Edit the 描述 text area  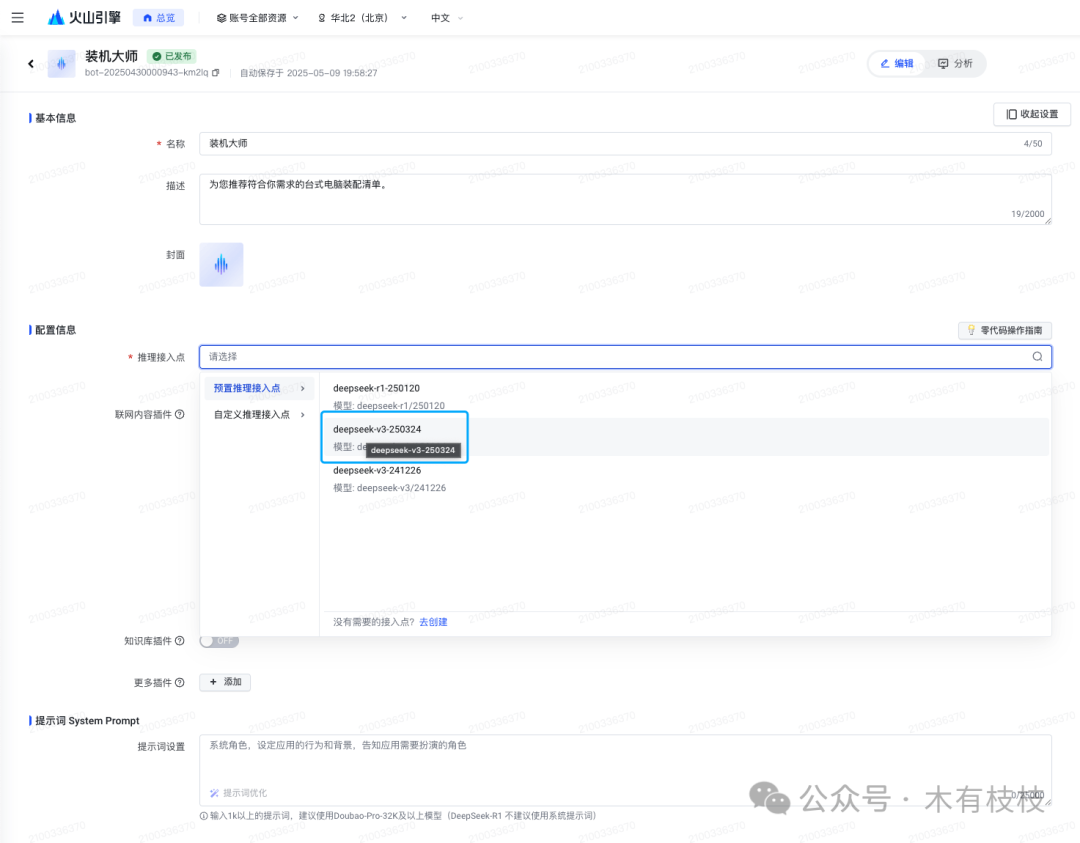coord(625,199)
